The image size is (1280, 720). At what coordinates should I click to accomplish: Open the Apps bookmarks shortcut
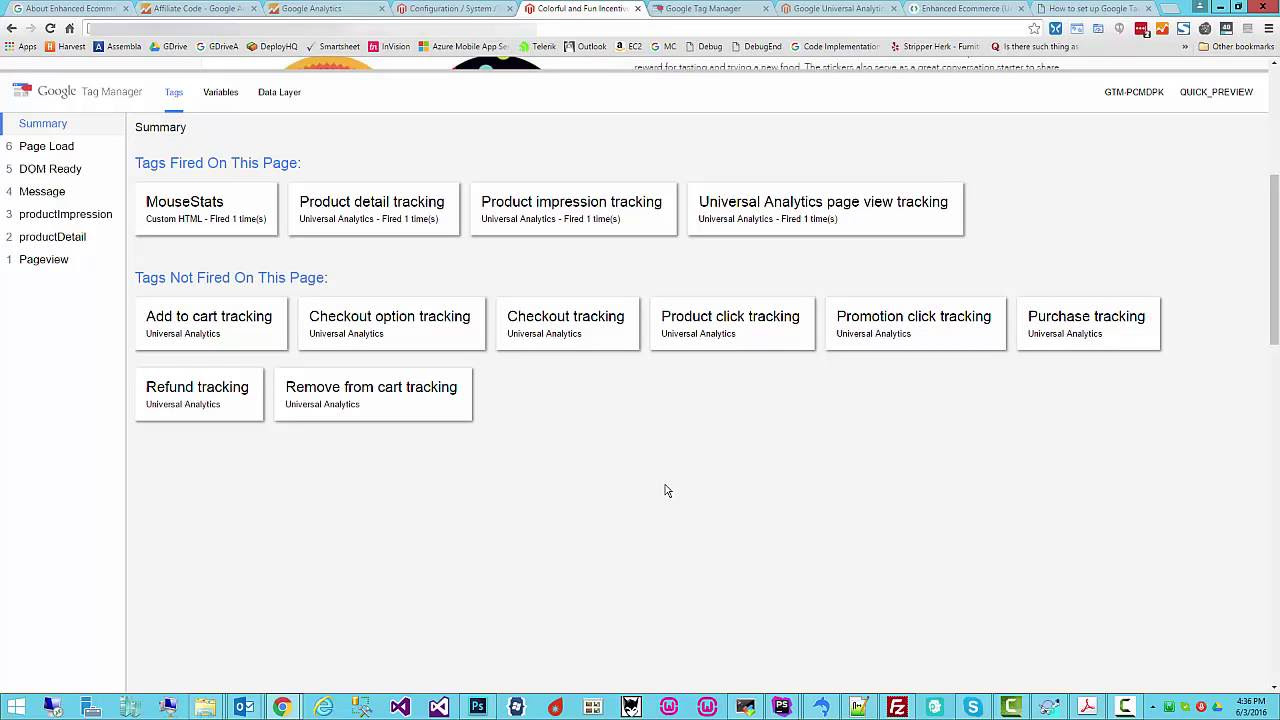(21, 46)
